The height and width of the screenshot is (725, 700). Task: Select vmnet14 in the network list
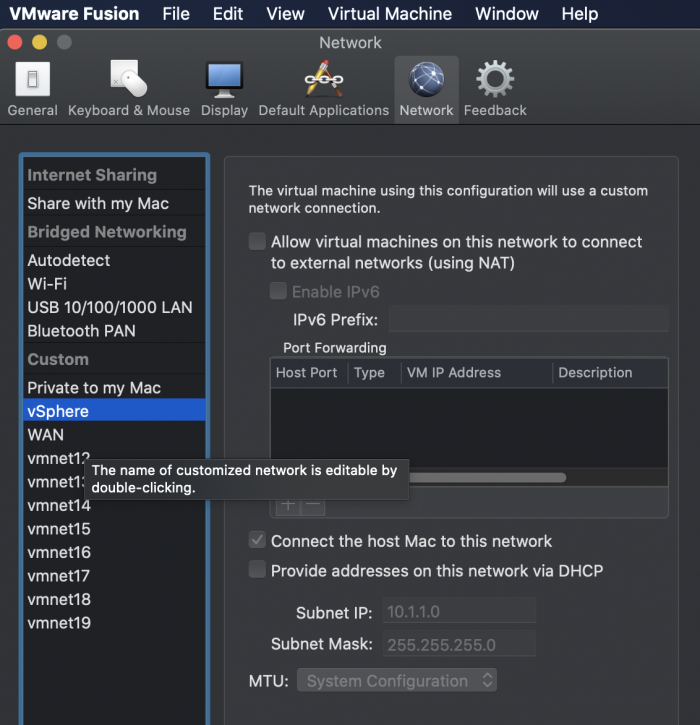pyautogui.click(x=114, y=505)
